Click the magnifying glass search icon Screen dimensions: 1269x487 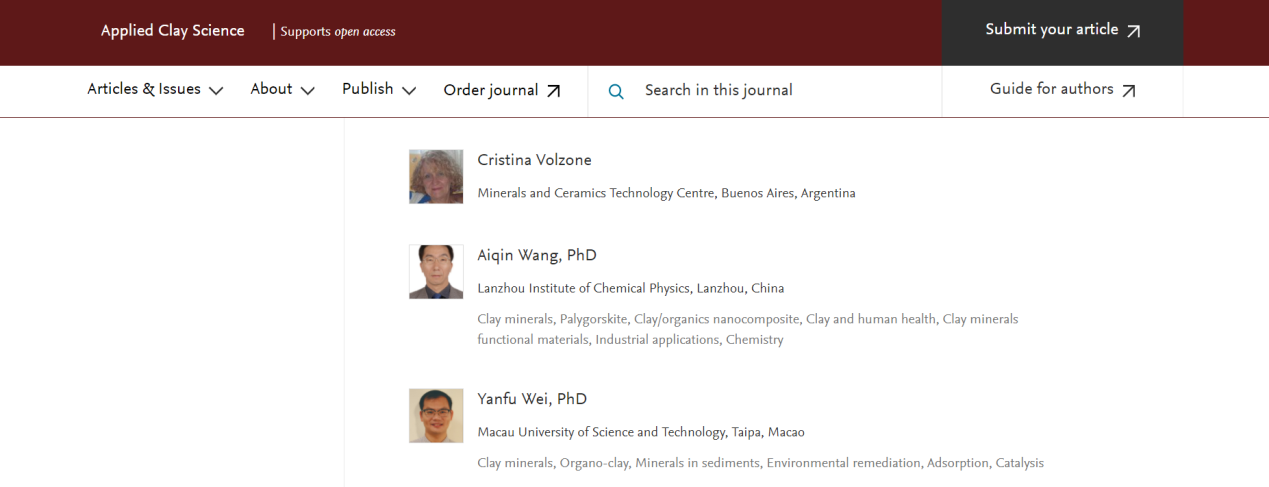click(616, 91)
